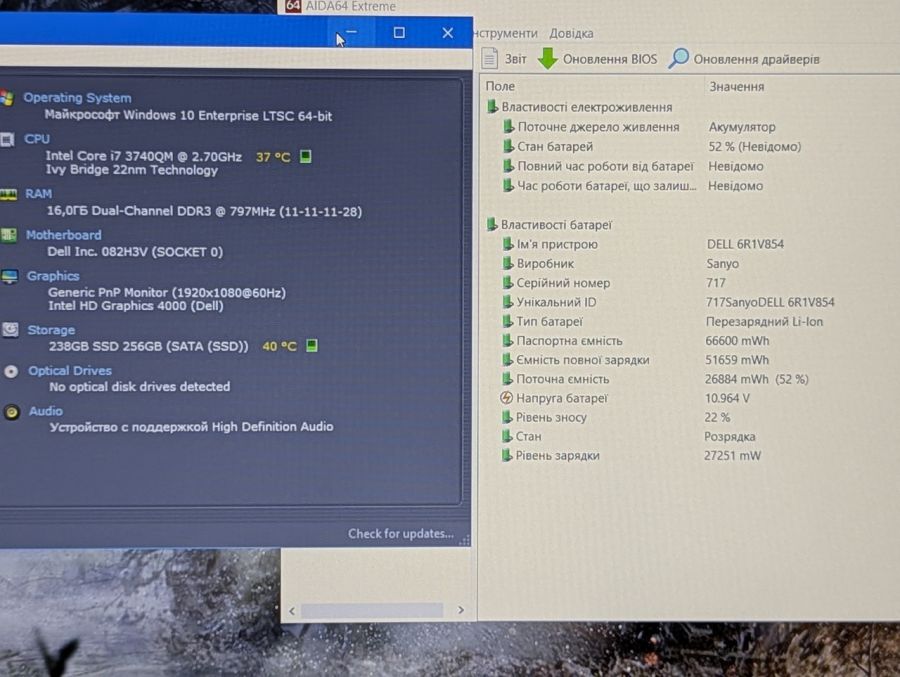The height and width of the screenshot is (677, 900).
Task: Open the partially hidden Інструменти menu
Action: click(506, 33)
